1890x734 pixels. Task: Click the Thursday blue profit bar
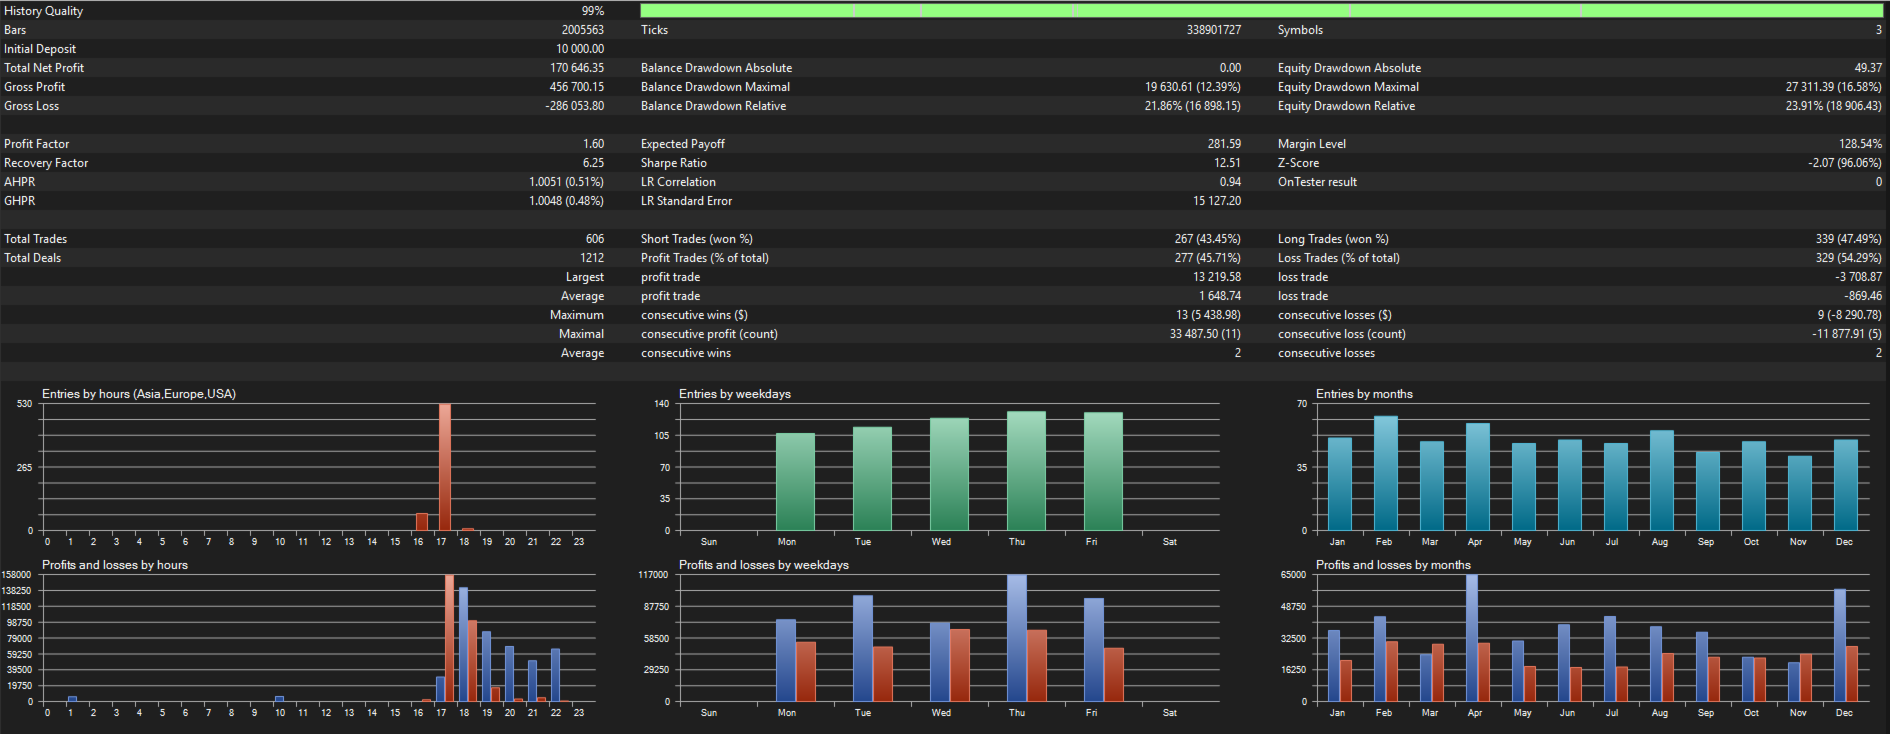point(1017,638)
